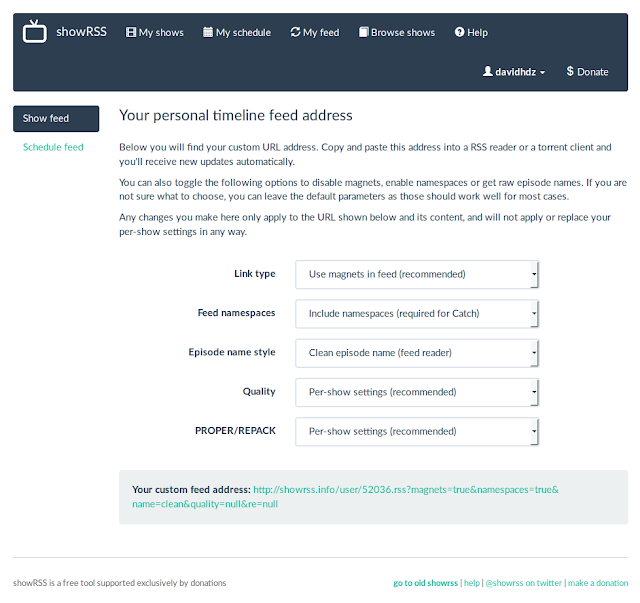The image size is (640, 603).
Task: Switch to the Schedule feed tab
Action: pyautogui.click(x=53, y=147)
